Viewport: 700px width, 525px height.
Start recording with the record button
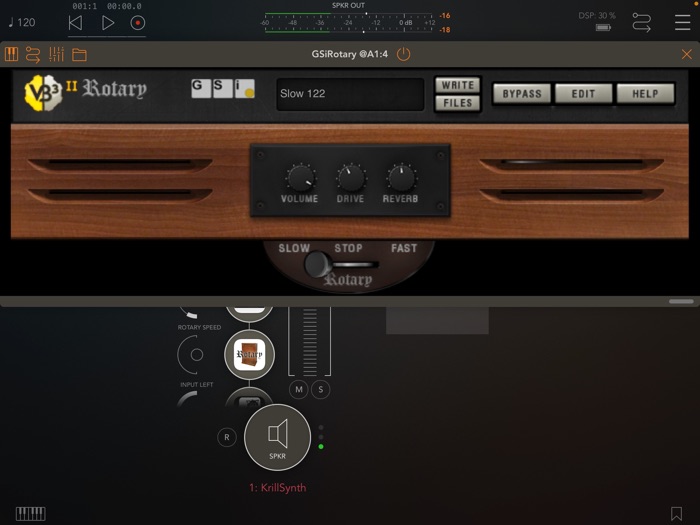click(x=138, y=23)
